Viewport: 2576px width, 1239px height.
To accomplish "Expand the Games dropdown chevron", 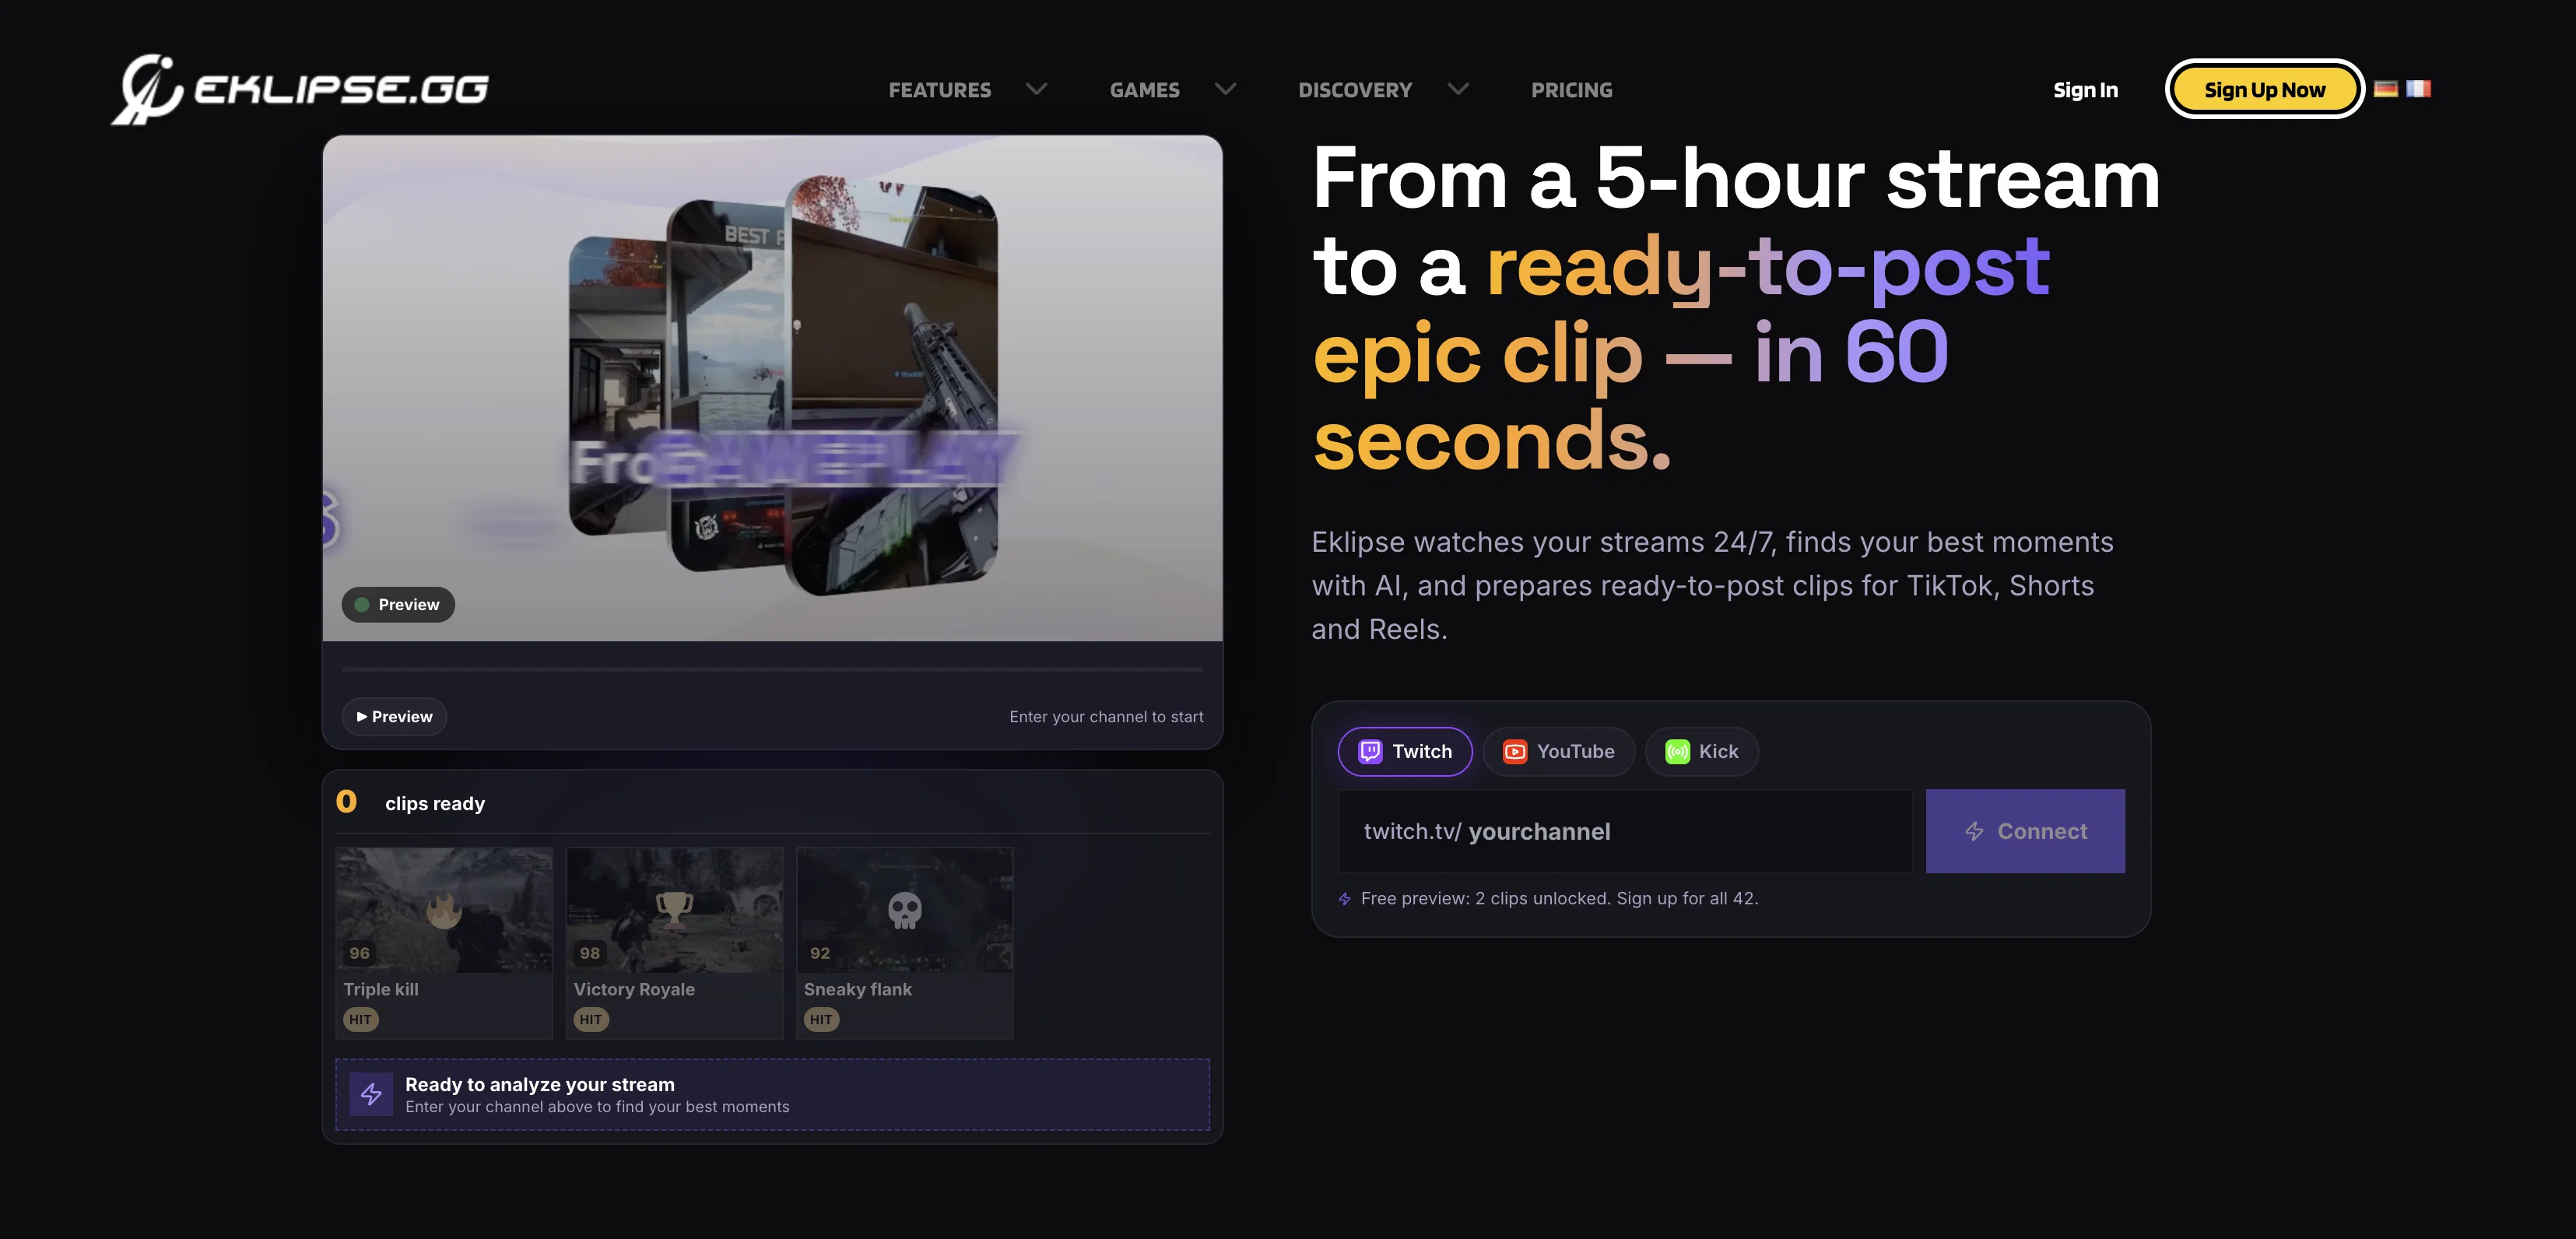I will [x=1225, y=89].
